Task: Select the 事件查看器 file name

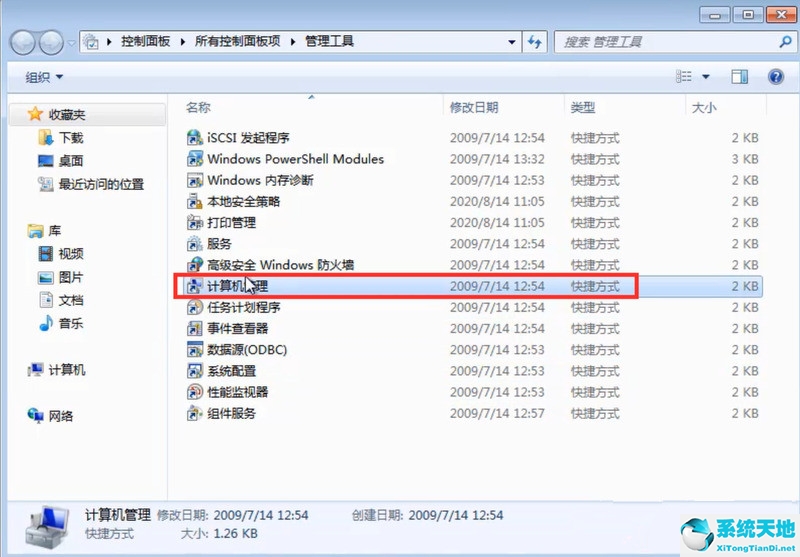Action: pyautogui.click(x=238, y=328)
